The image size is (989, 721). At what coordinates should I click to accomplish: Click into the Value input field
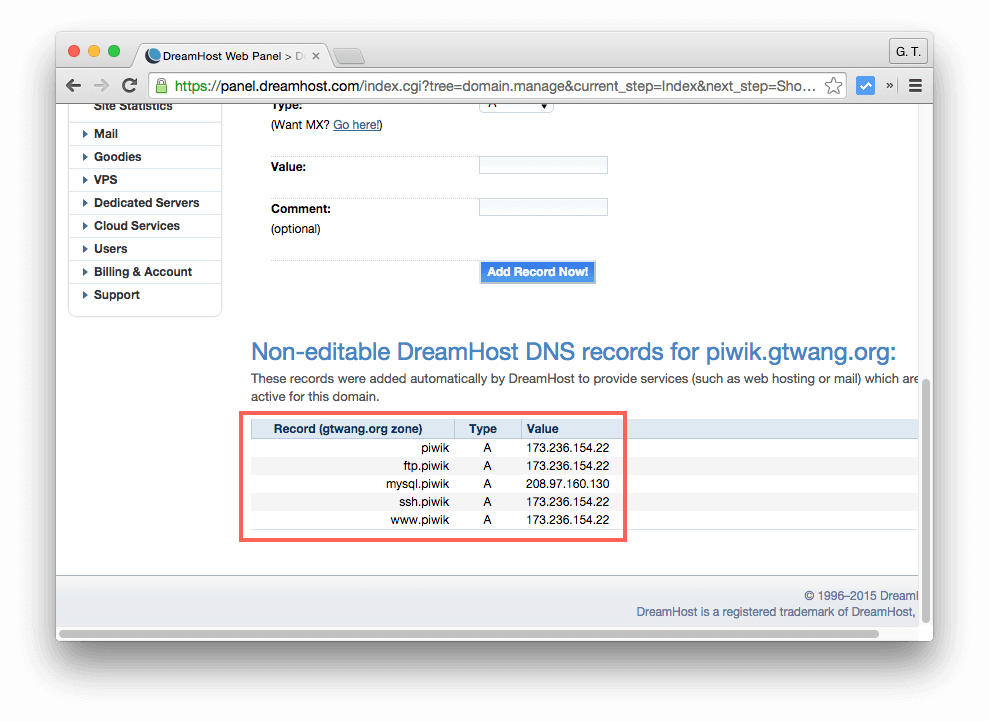[x=543, y=166]
